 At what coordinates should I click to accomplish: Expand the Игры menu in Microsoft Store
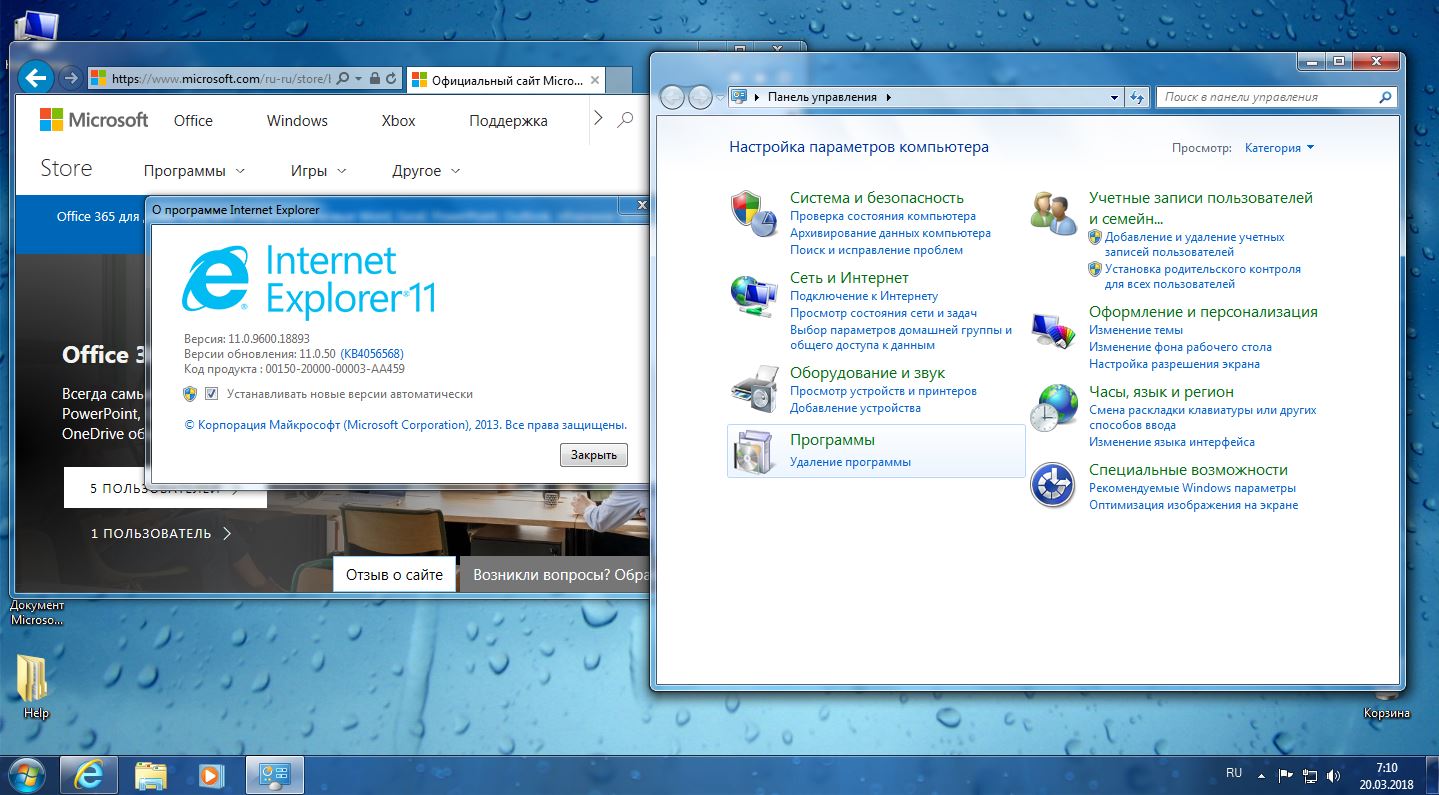click(x=319, y=171)
